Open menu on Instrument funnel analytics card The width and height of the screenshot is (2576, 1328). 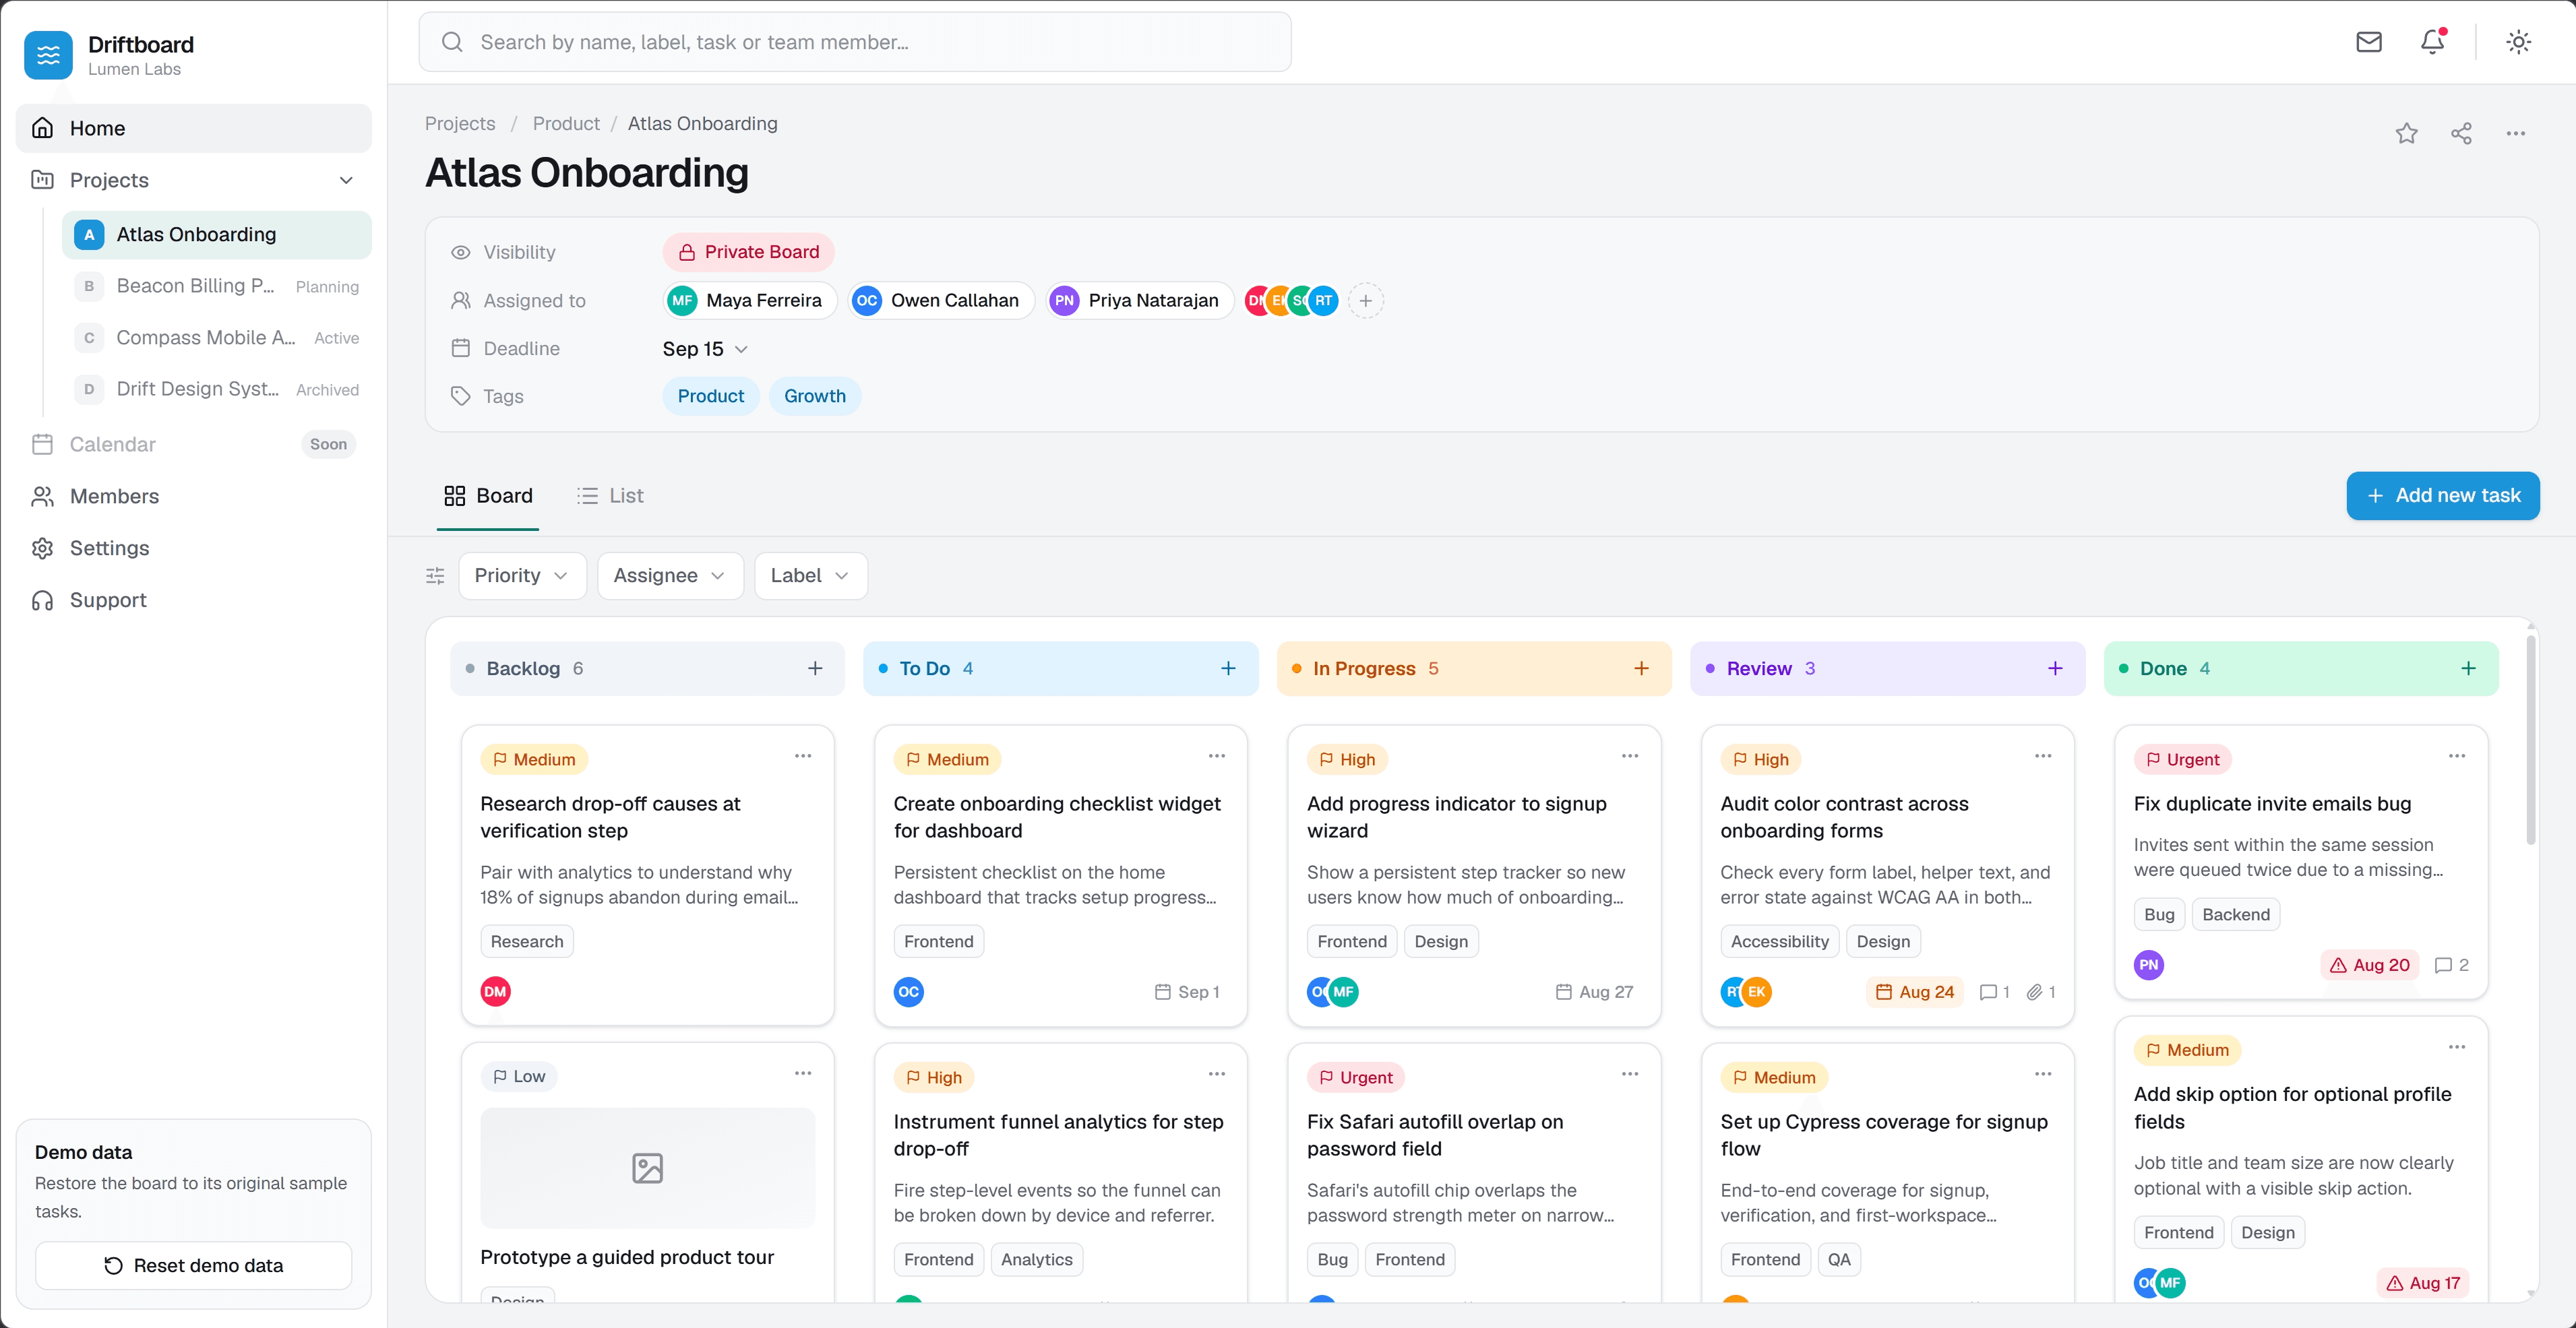pos(1216,1074)
